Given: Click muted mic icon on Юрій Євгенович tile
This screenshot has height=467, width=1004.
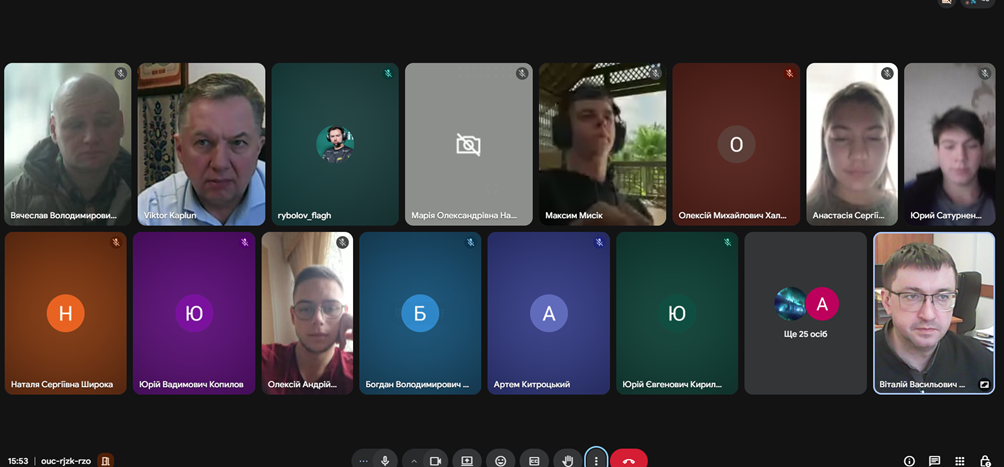Looking at the screenshot, I should (x=727, y=242).
